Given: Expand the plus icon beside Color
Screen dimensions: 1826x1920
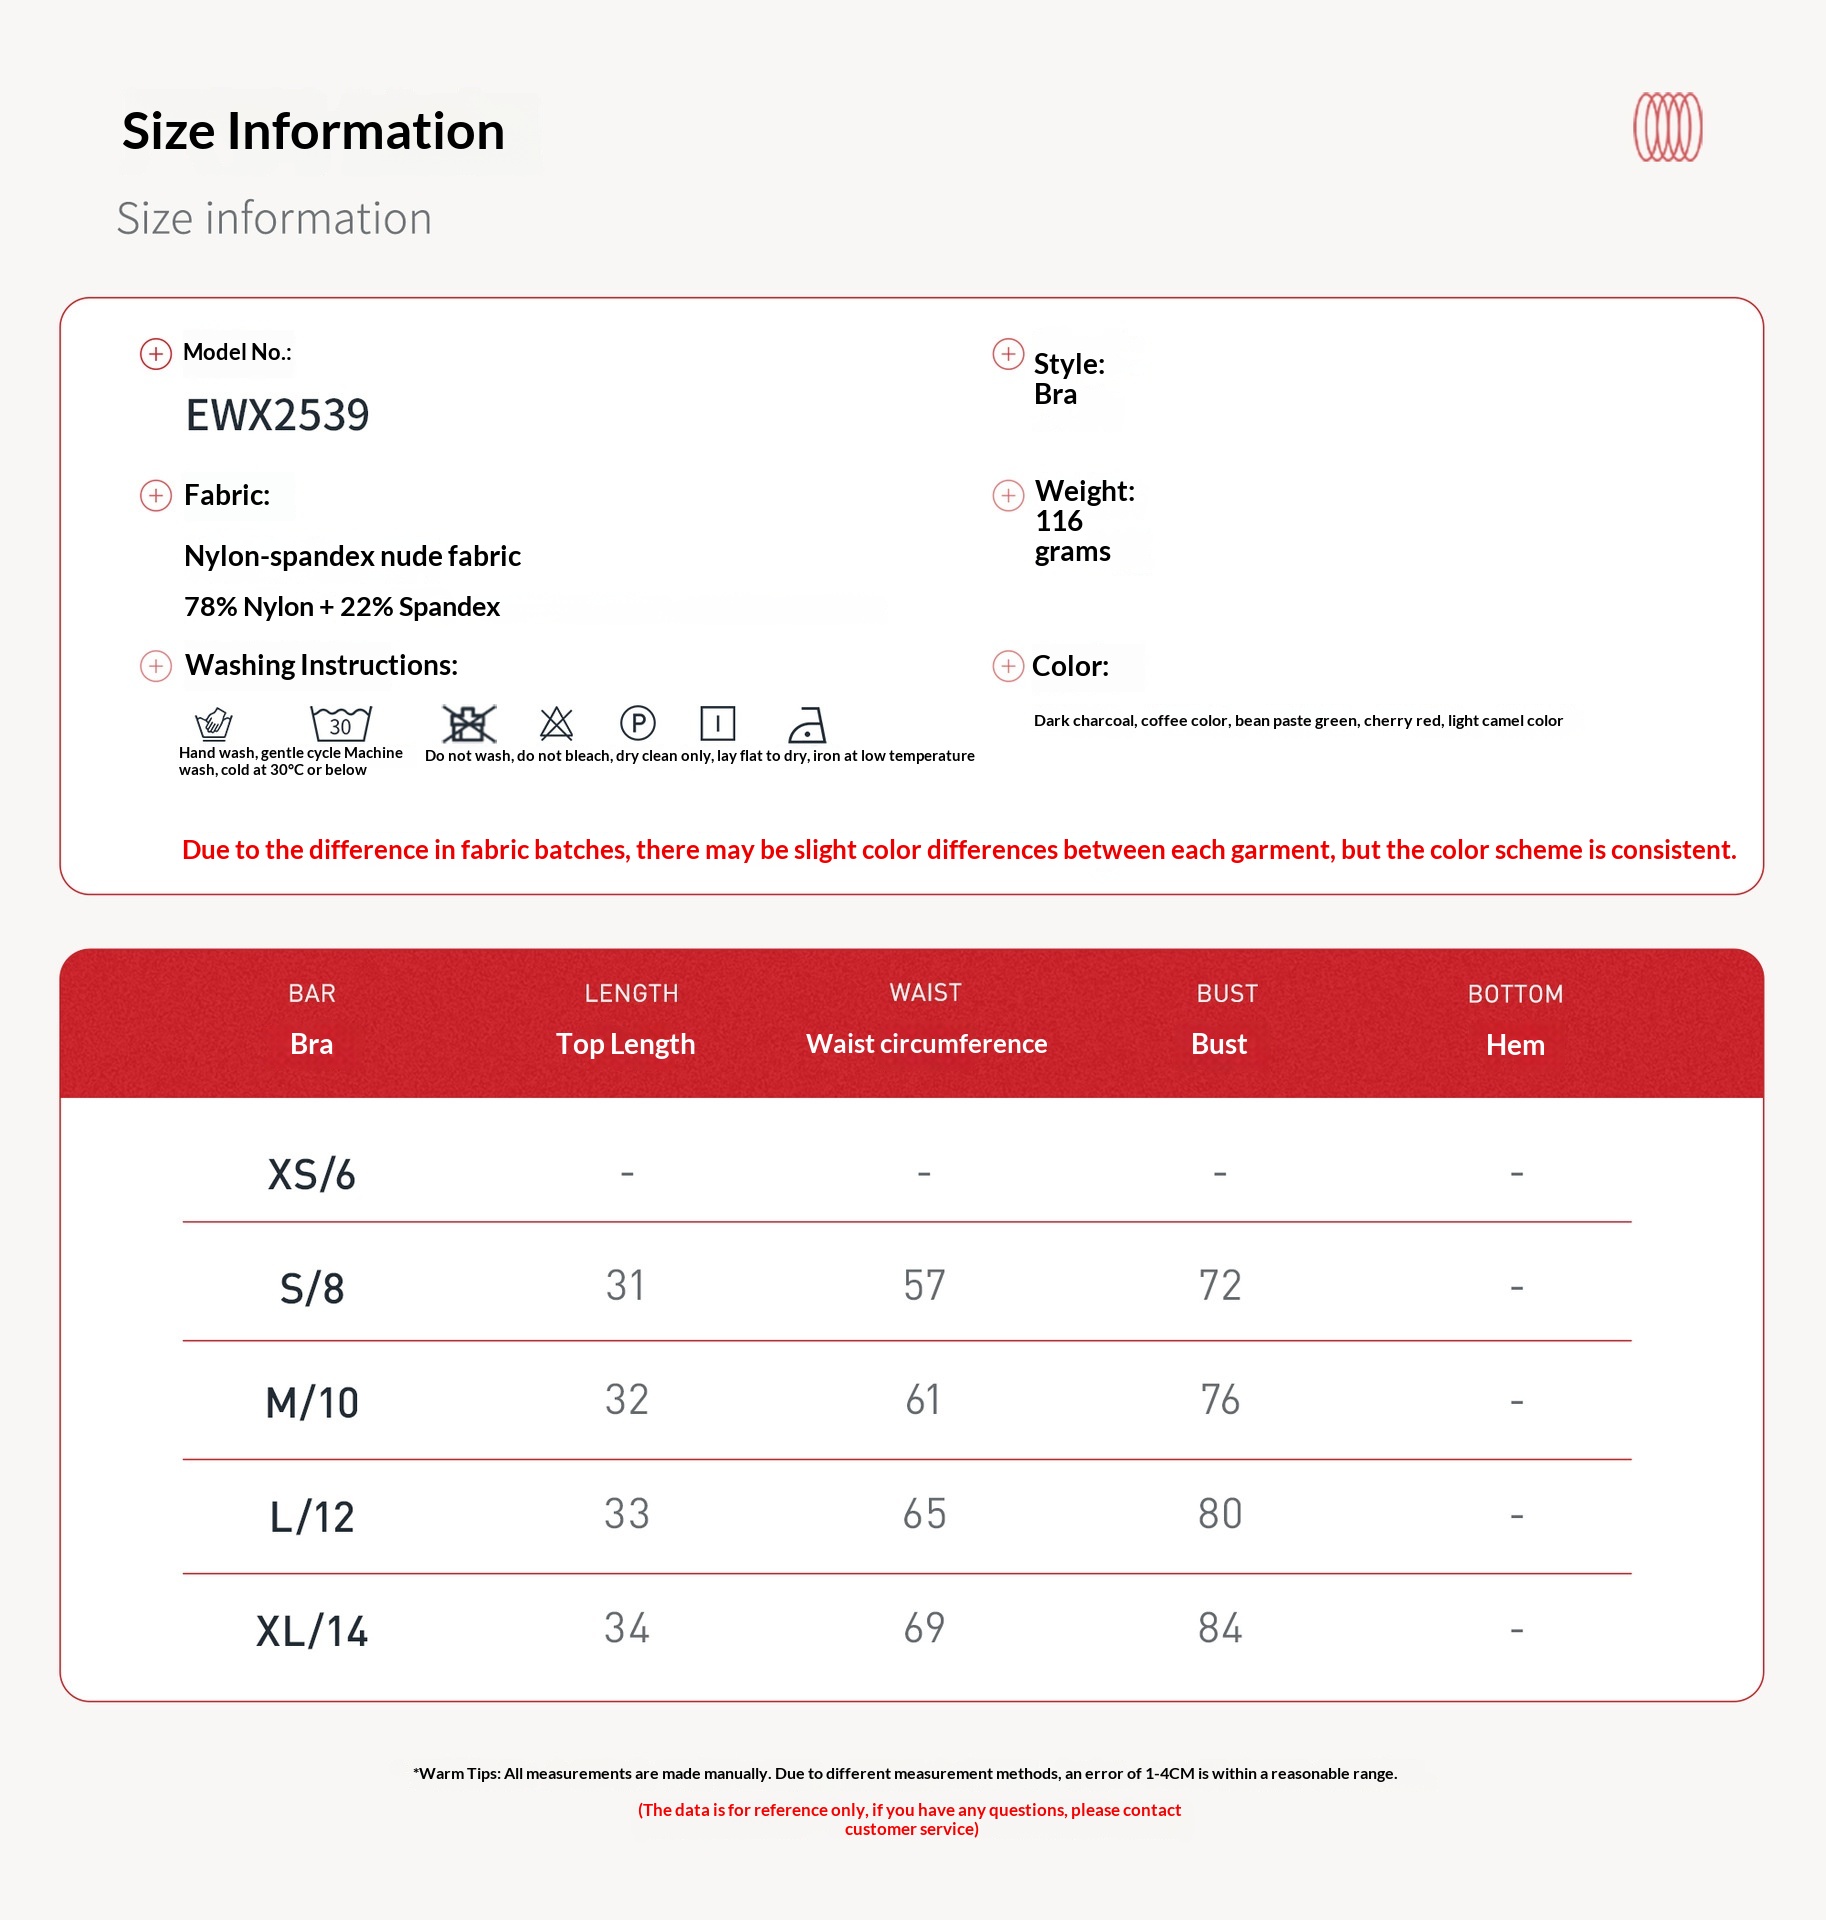Looking at the screenshot, I should point(1008,666).
